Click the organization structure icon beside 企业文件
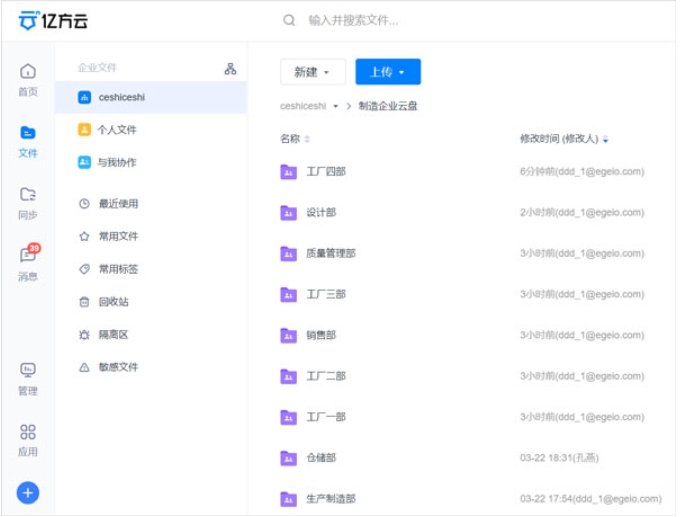 point(230,69)
